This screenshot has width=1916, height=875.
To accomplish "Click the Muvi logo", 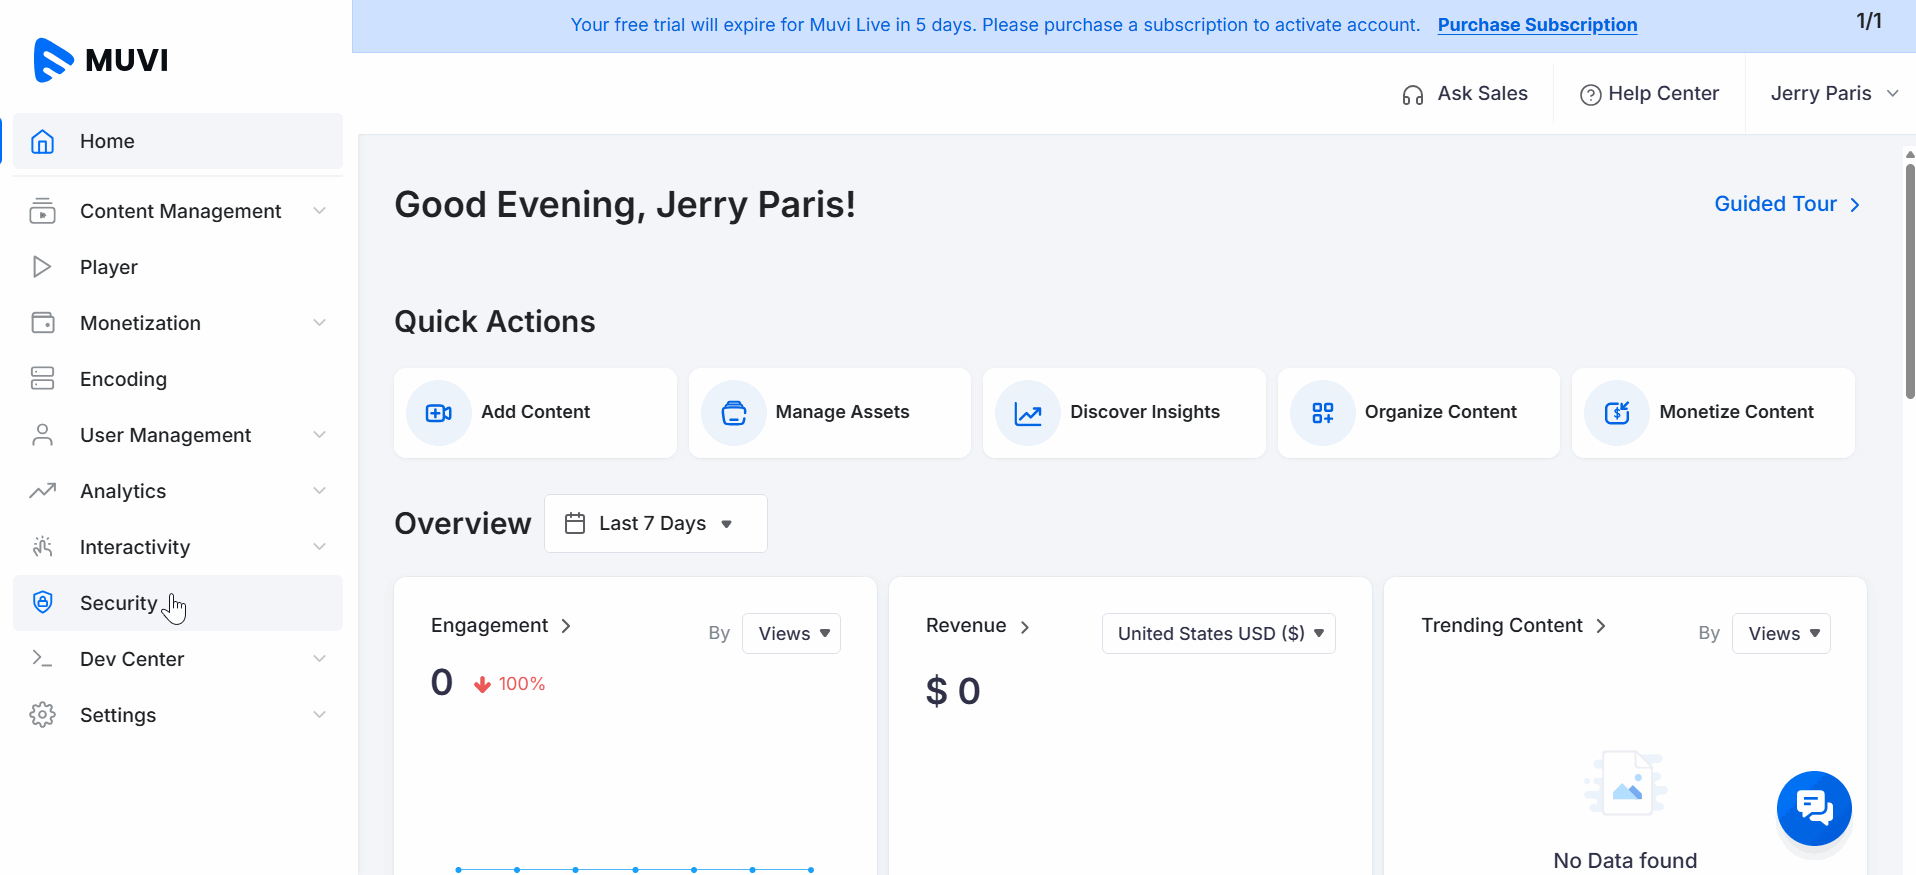I will pyautogui.click(x=101, y=60).
